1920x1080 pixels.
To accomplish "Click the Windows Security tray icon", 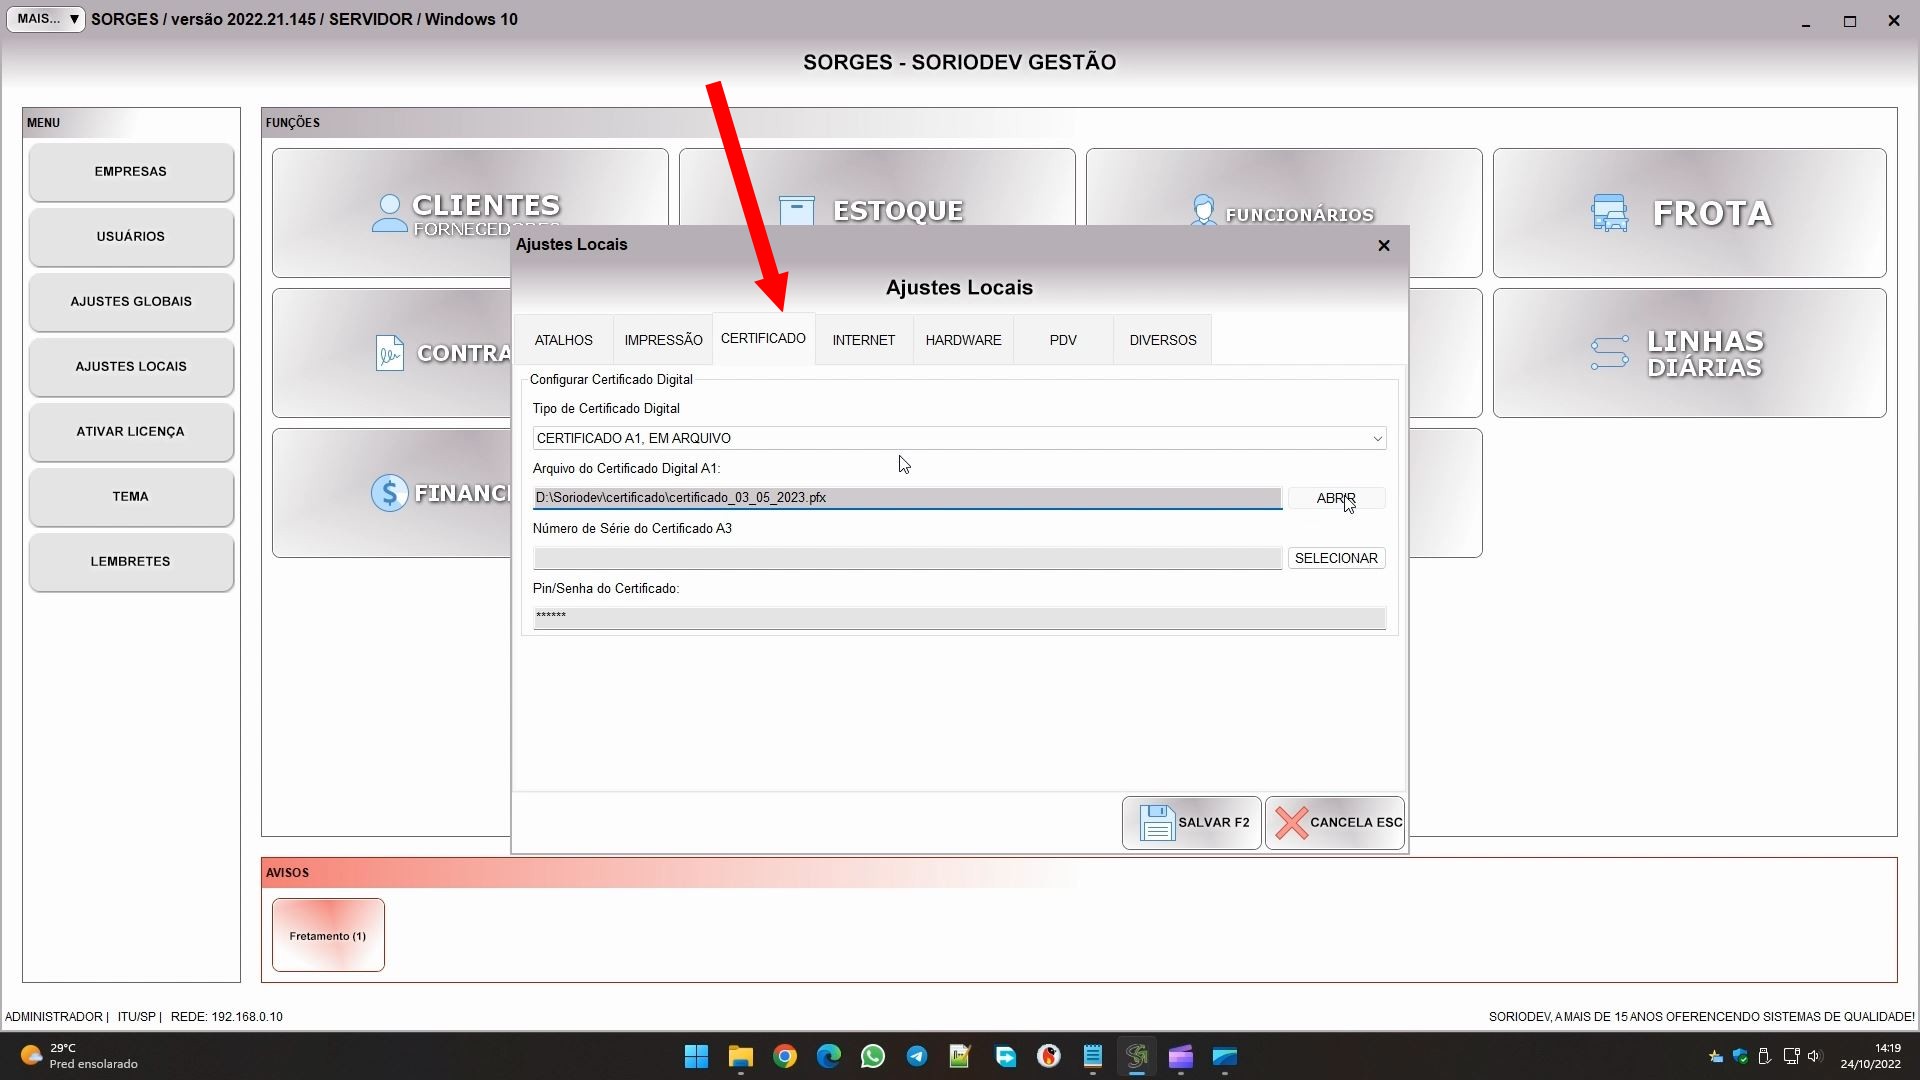I will click(1741, 1056).
